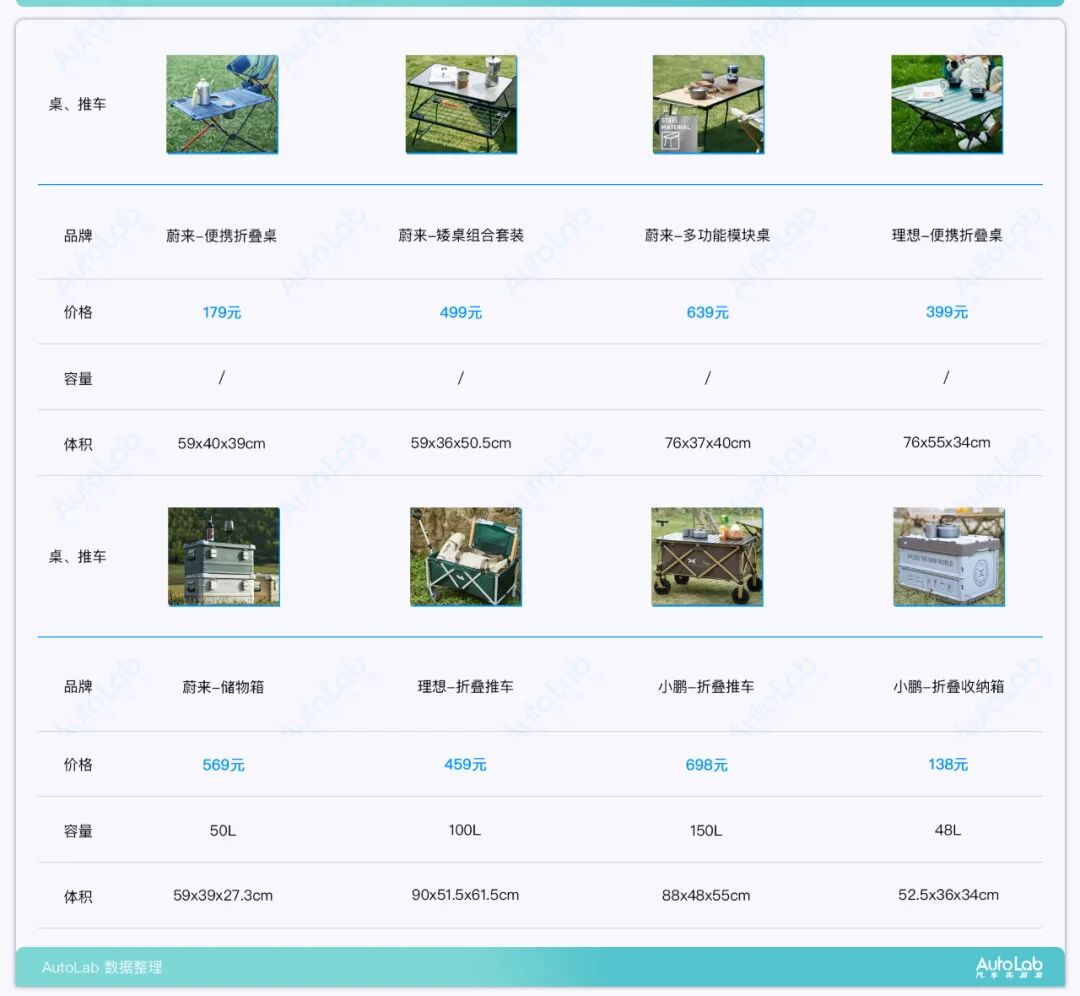Viewport: 1080px width, 996px height.
Task: Select the brand name 理想-折叠推车
Action: [466, 687]
